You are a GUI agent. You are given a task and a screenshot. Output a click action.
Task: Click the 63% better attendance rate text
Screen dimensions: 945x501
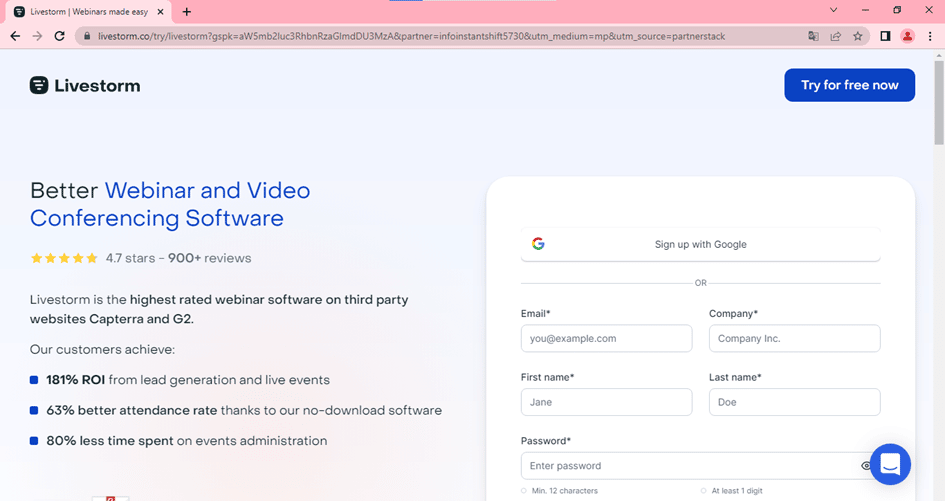tap(244, 410)
